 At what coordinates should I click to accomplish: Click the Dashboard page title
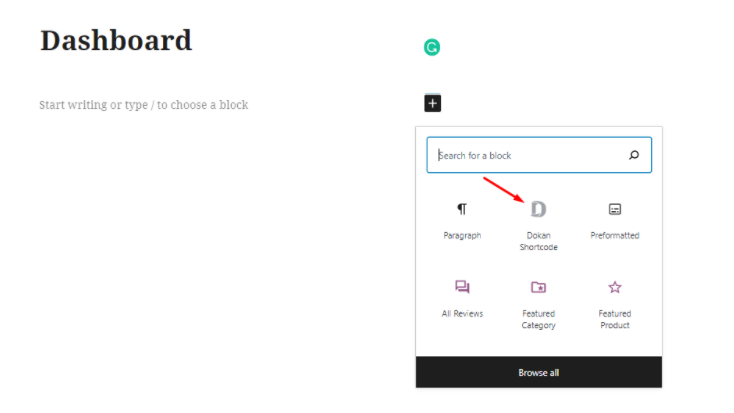coord(116,40)
